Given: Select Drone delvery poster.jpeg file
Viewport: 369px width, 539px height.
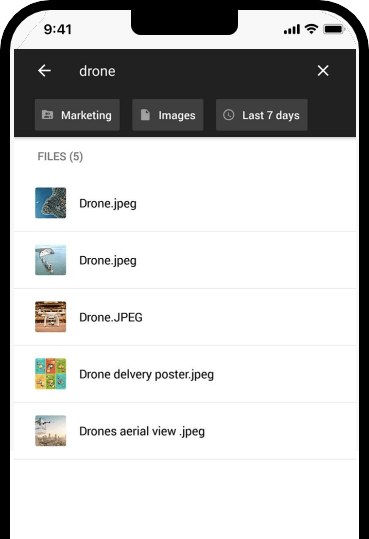Looking at the screenshot, I should pyautogui.click(x=185, y=374).
